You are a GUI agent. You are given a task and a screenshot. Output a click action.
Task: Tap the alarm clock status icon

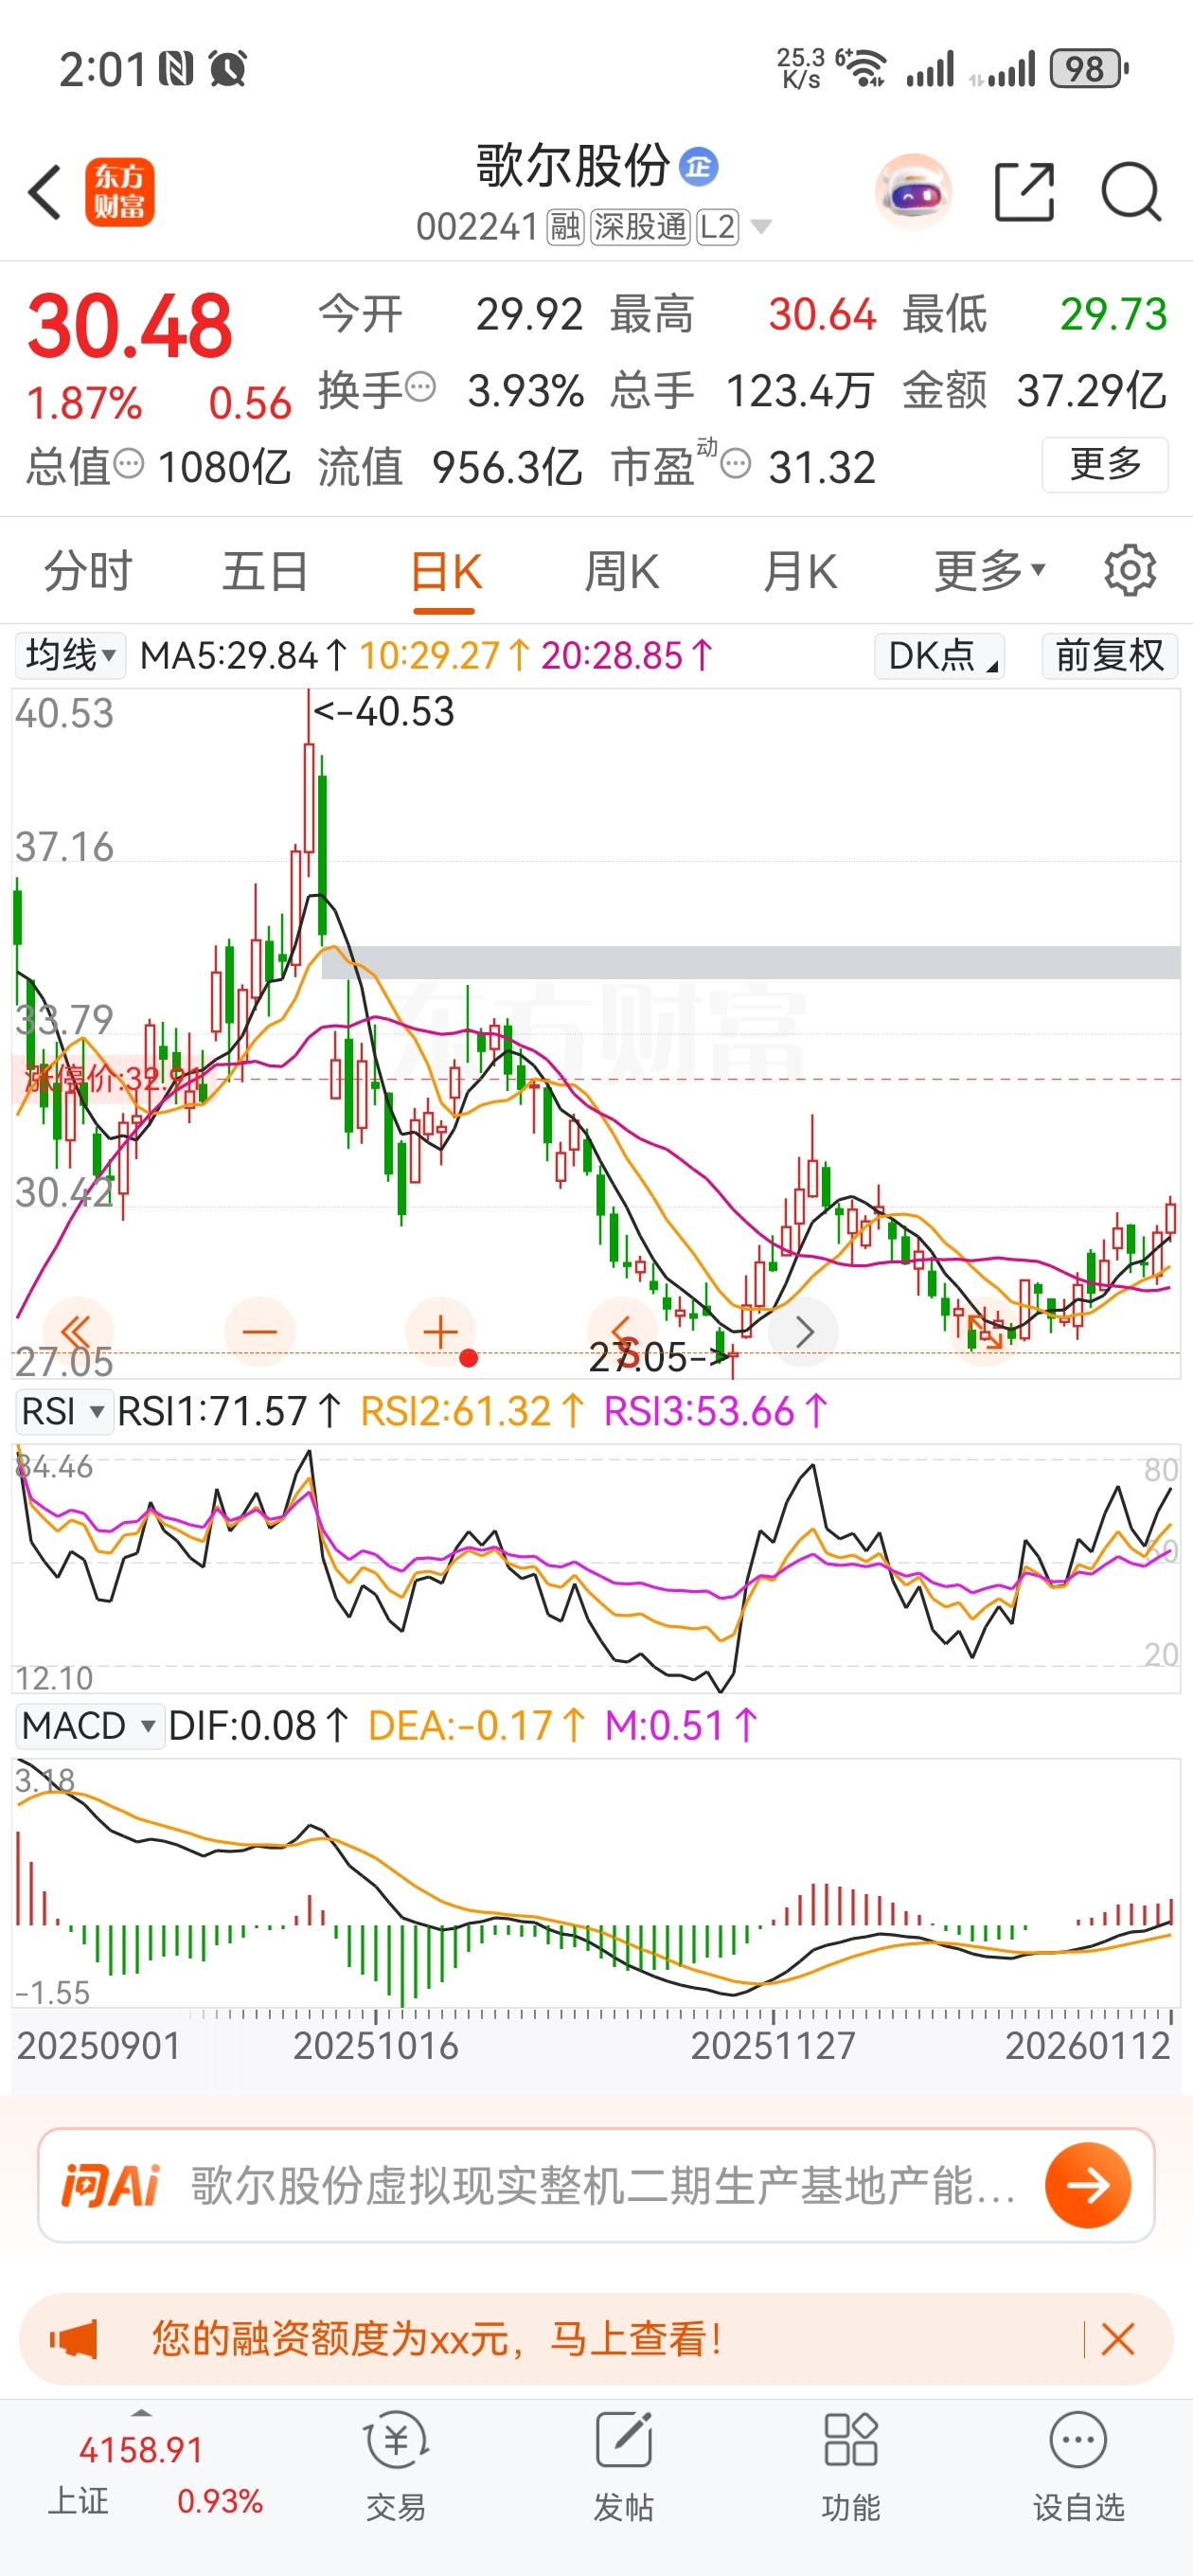[228, 69]
